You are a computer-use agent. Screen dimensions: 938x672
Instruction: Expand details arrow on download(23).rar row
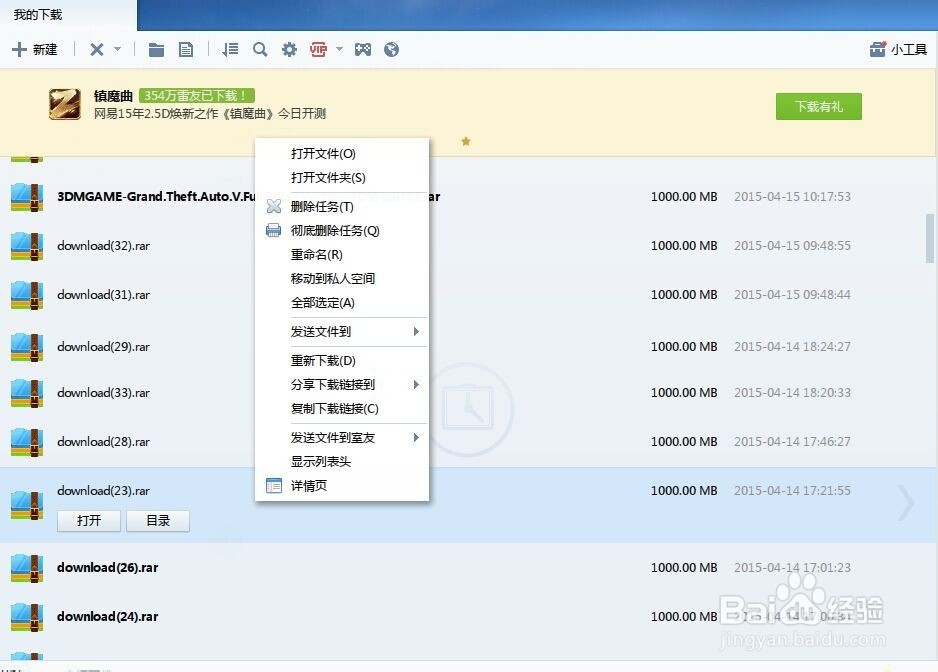[x=906, y=503]
